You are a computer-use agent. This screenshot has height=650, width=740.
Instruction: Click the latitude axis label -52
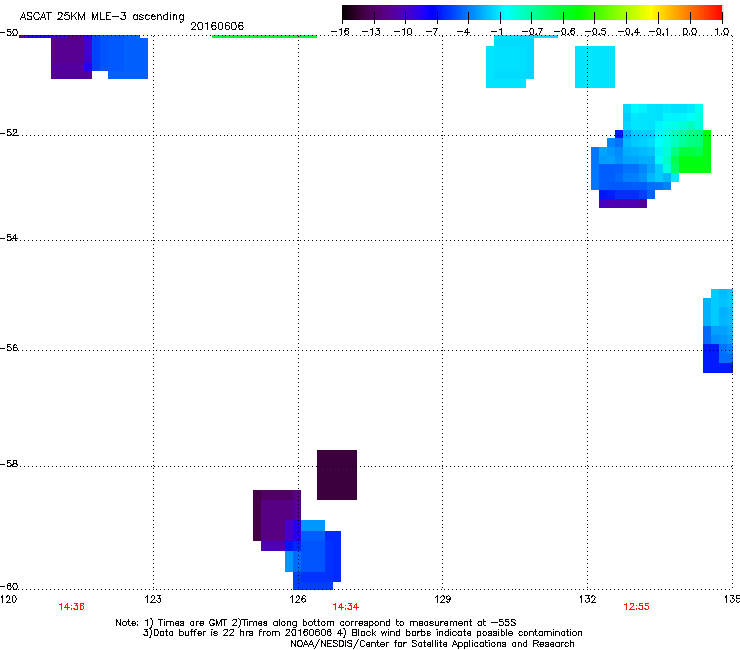9,133
